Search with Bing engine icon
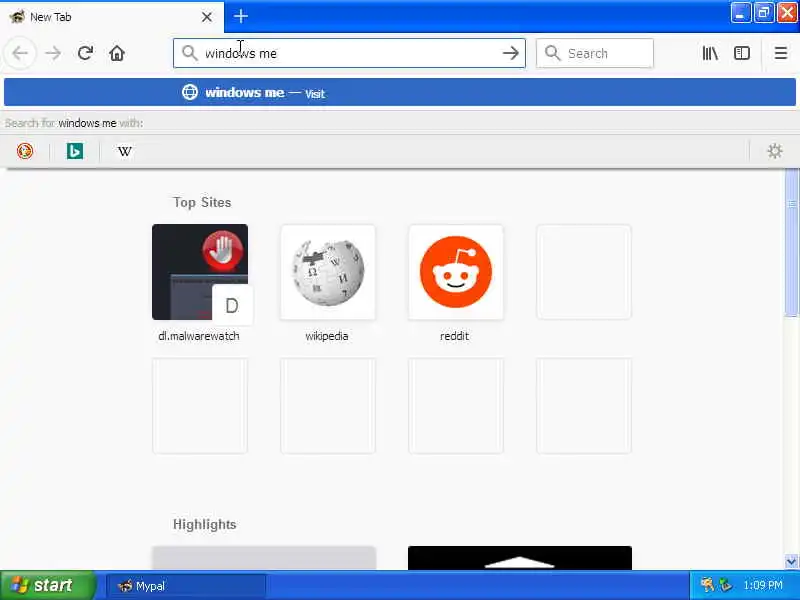 click(75, 151)
